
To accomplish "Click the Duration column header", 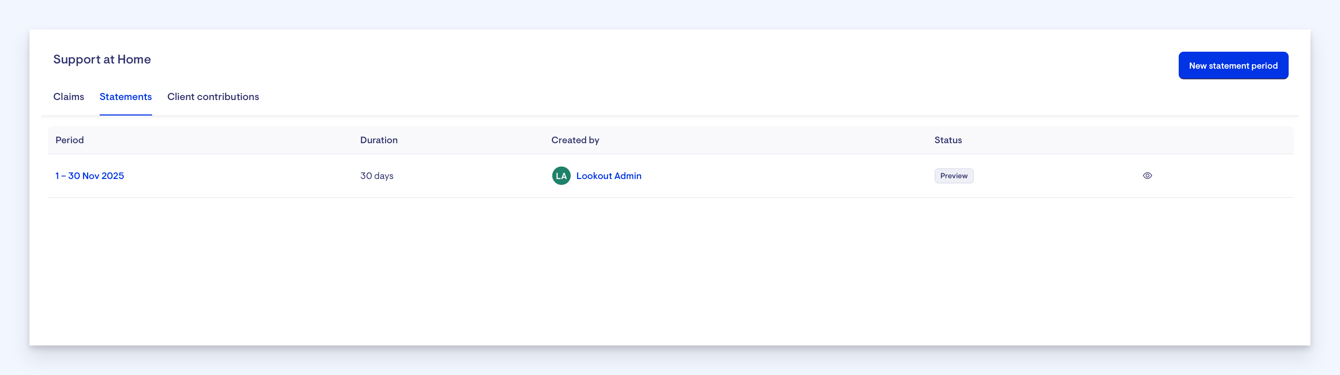I will [379, 140].
